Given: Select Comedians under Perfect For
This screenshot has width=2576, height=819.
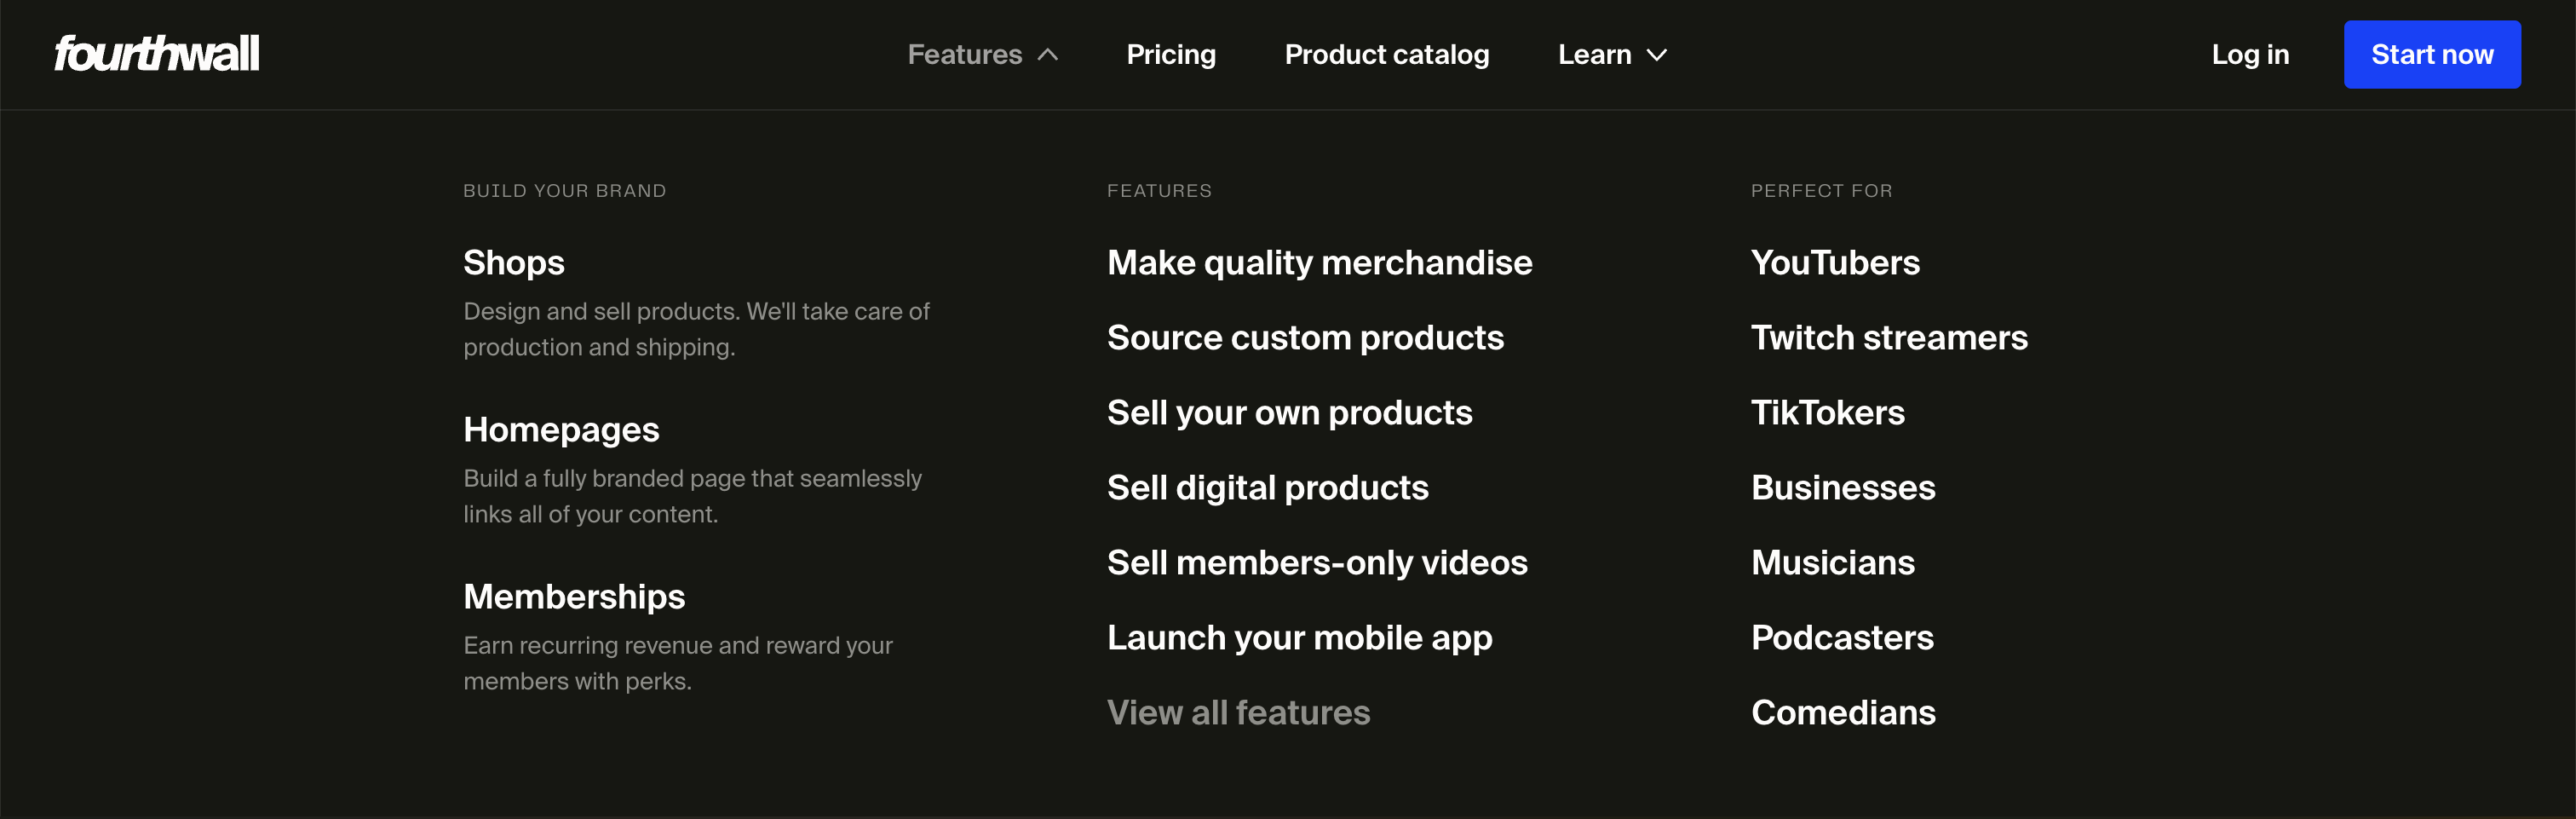Looking at the screenshot, I should coord(1843,713).
